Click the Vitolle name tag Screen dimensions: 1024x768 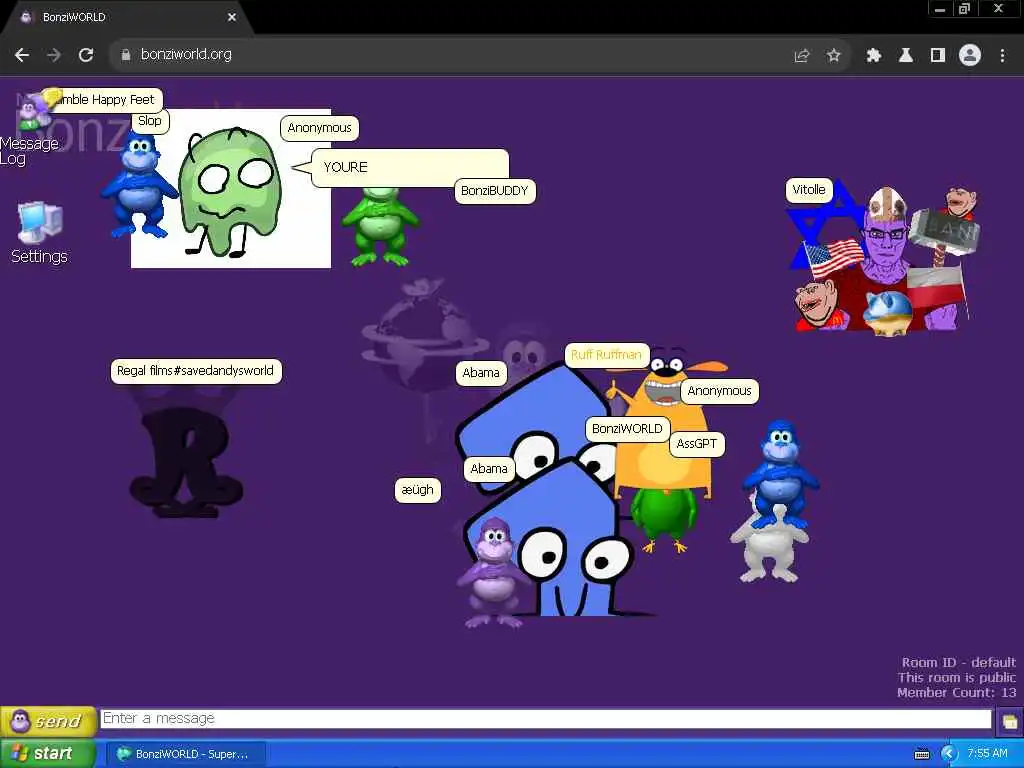pyautogui.click(x=808, y=190)
